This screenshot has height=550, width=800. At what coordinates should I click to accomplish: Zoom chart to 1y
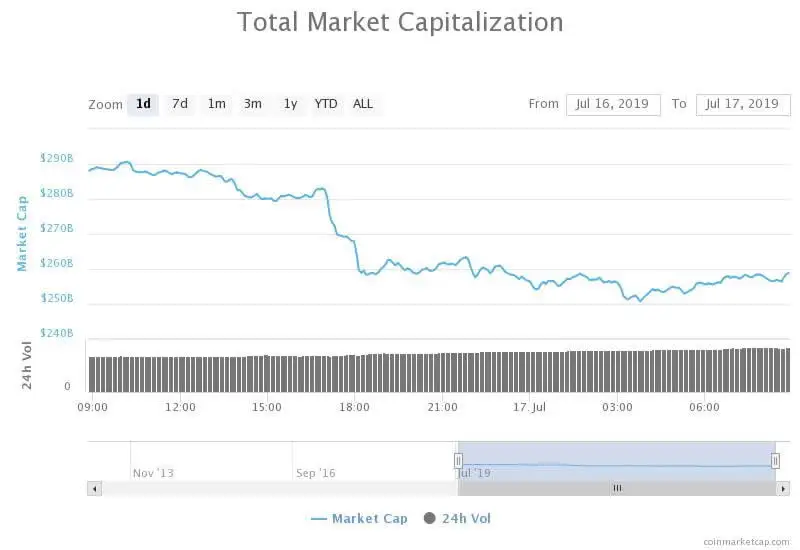pos(290,104)
